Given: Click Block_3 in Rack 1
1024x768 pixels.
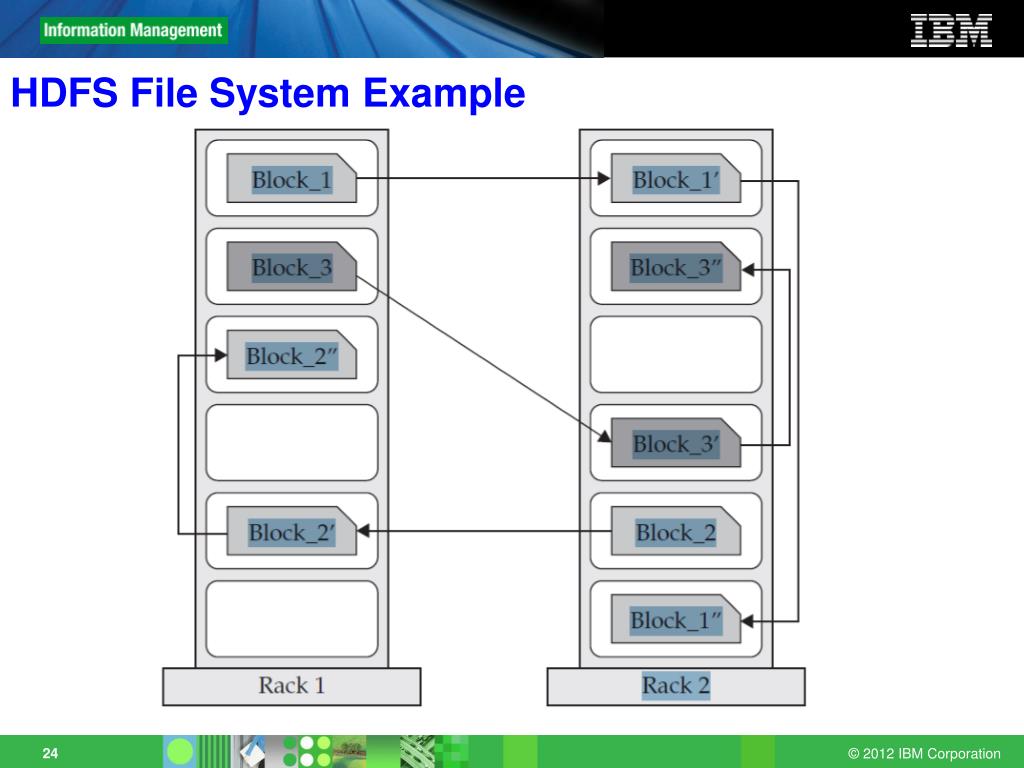Looking at the screenshot, I should (291, 266).
